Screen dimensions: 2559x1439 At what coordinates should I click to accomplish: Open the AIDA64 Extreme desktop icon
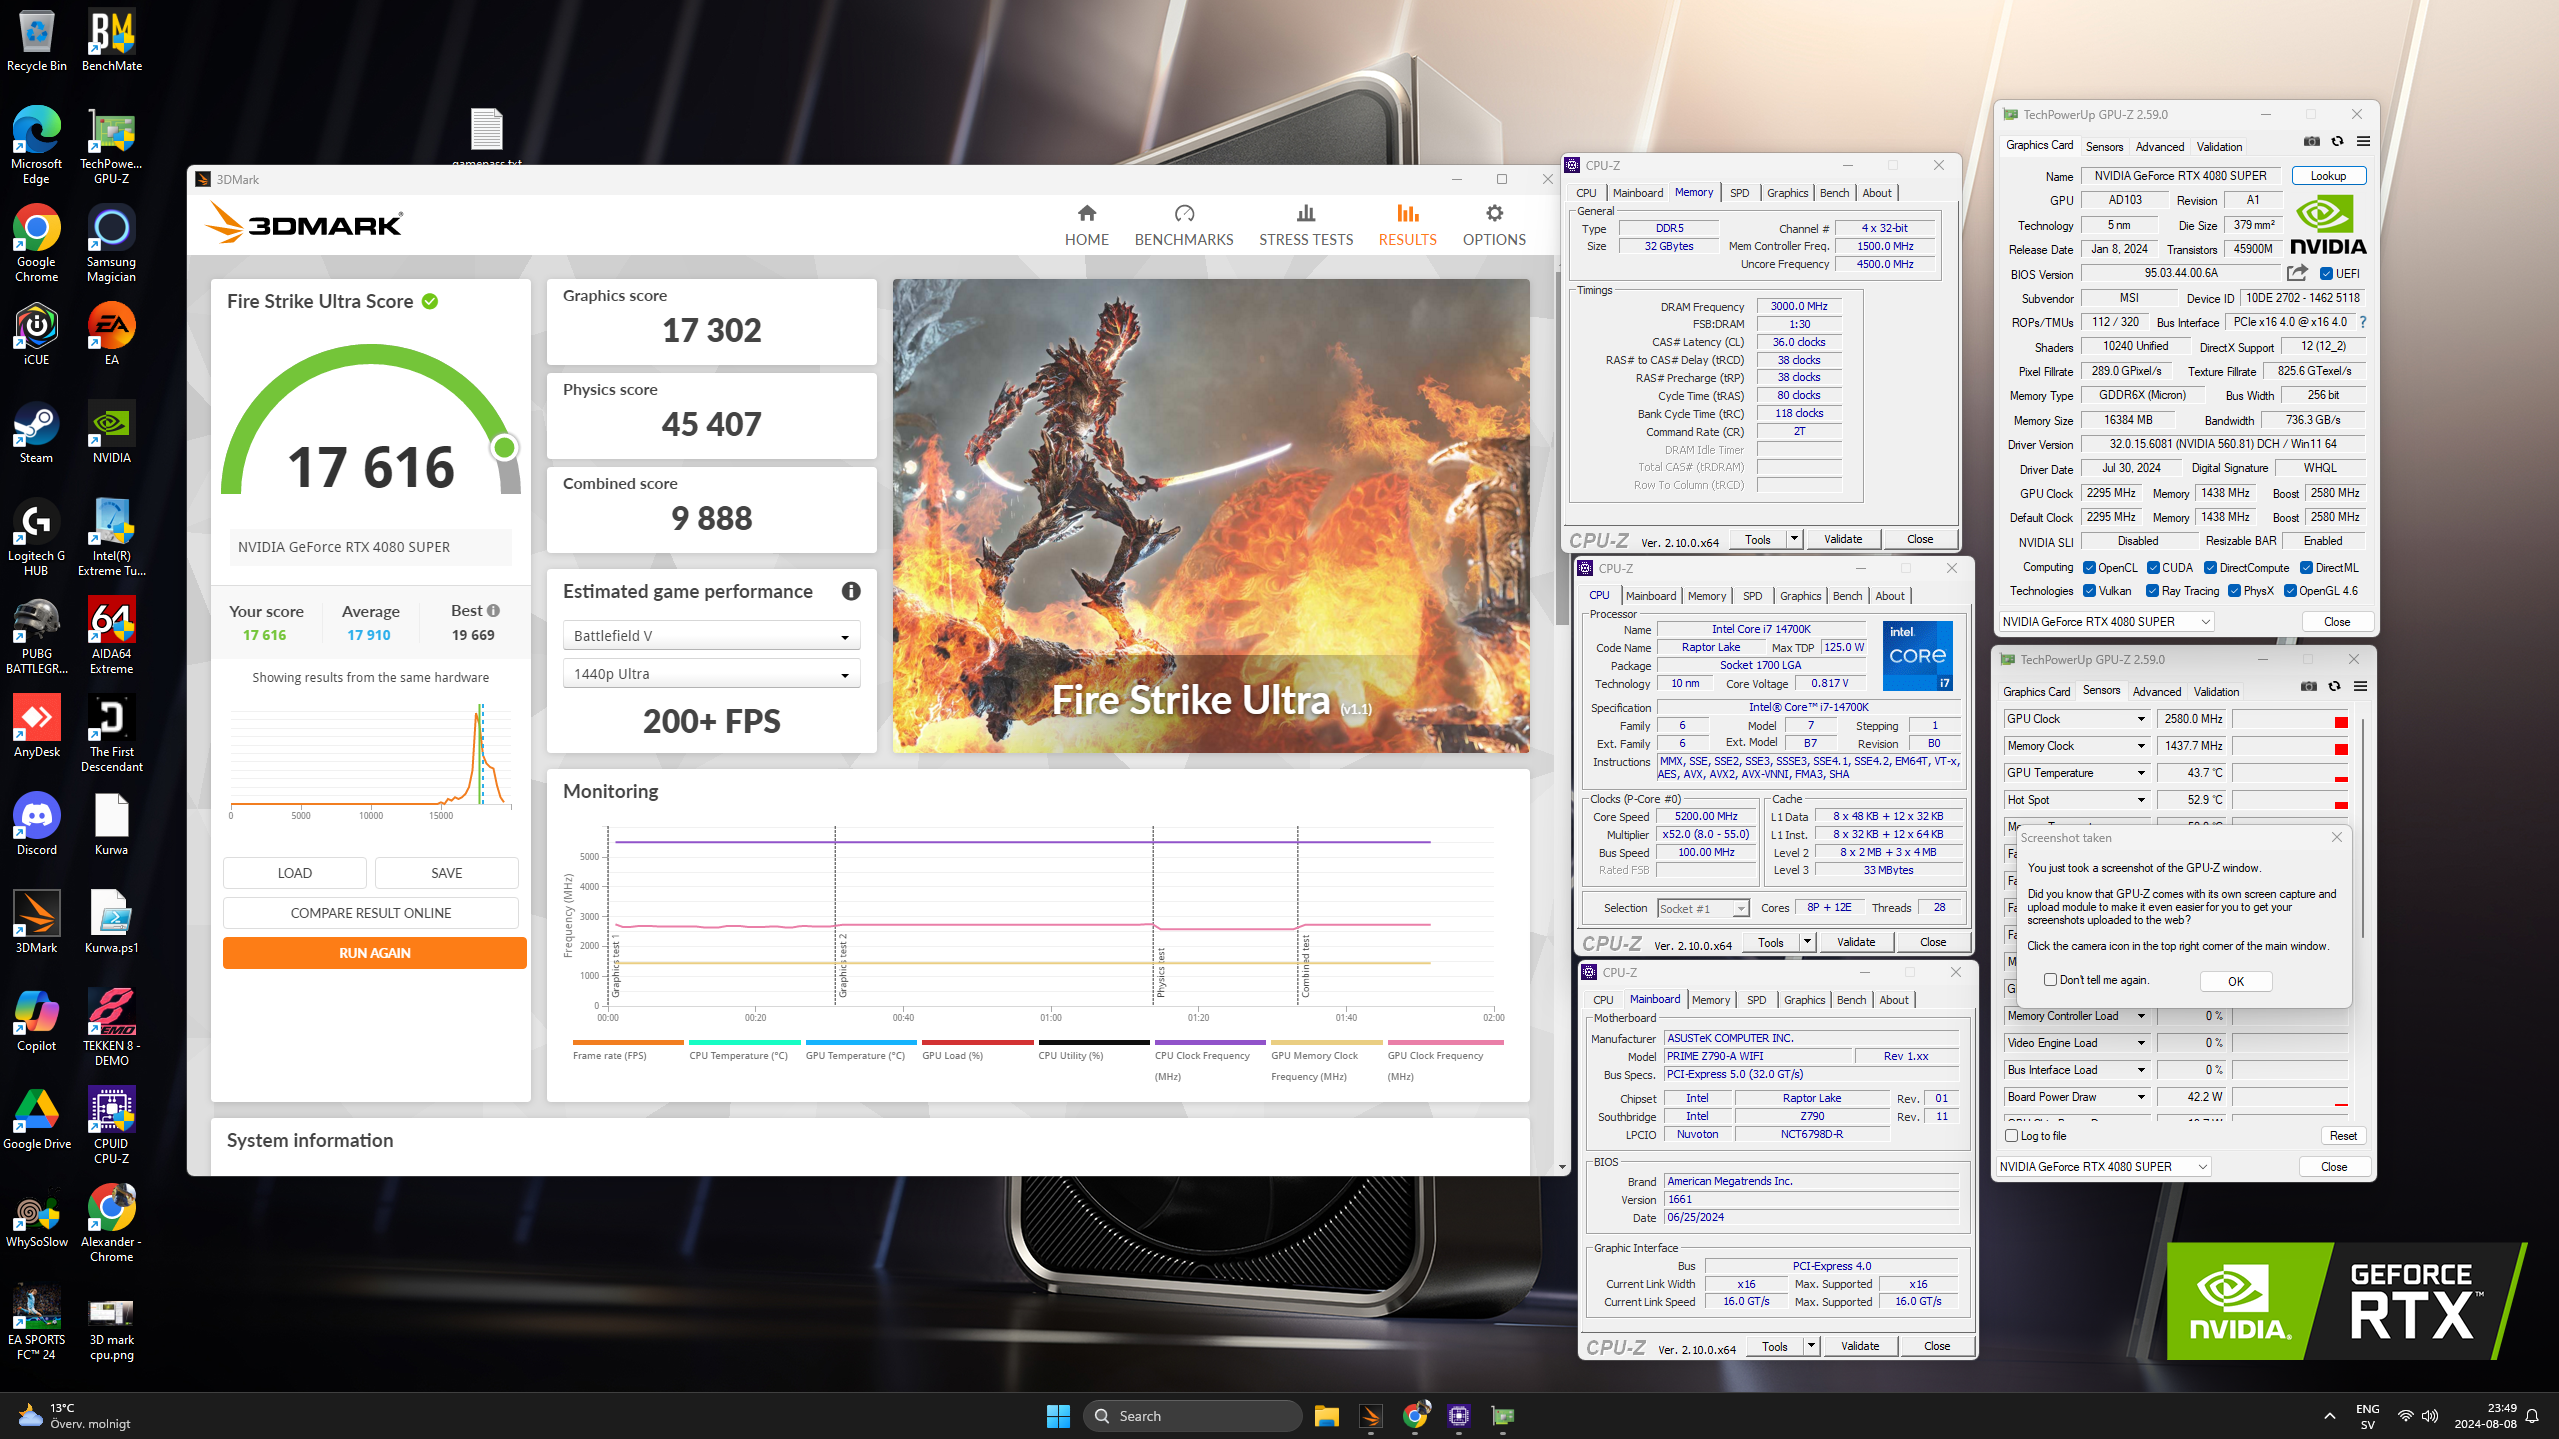tap(111, 636)
